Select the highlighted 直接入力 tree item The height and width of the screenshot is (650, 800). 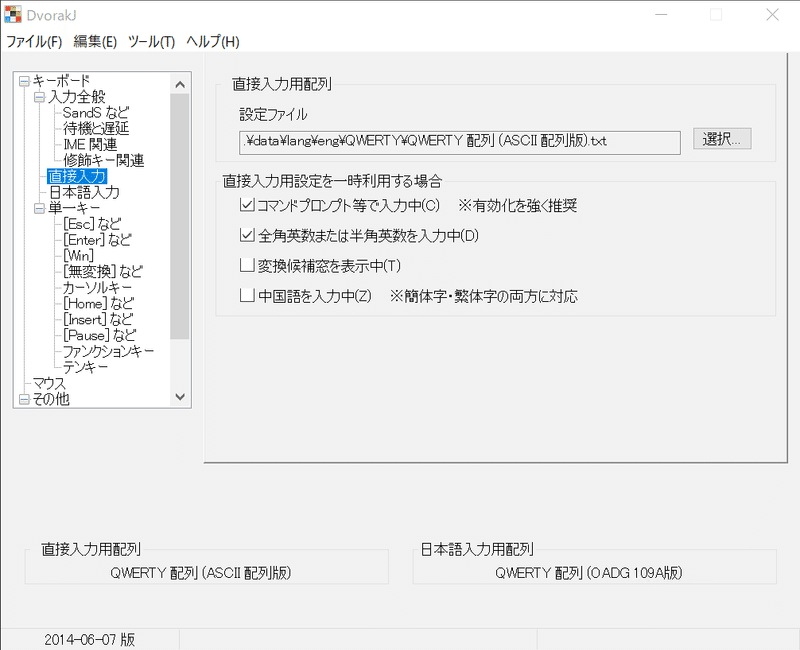click(77, 177)
